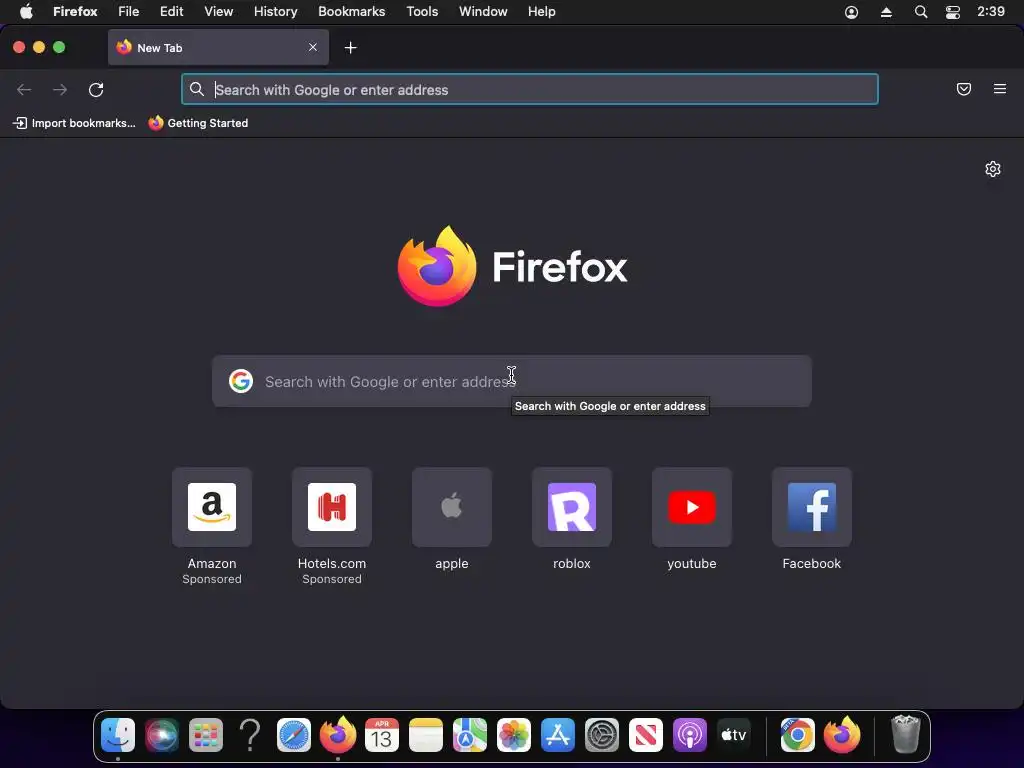Click Import bookmarks in bookmarks toolbar

click(74, 123)
